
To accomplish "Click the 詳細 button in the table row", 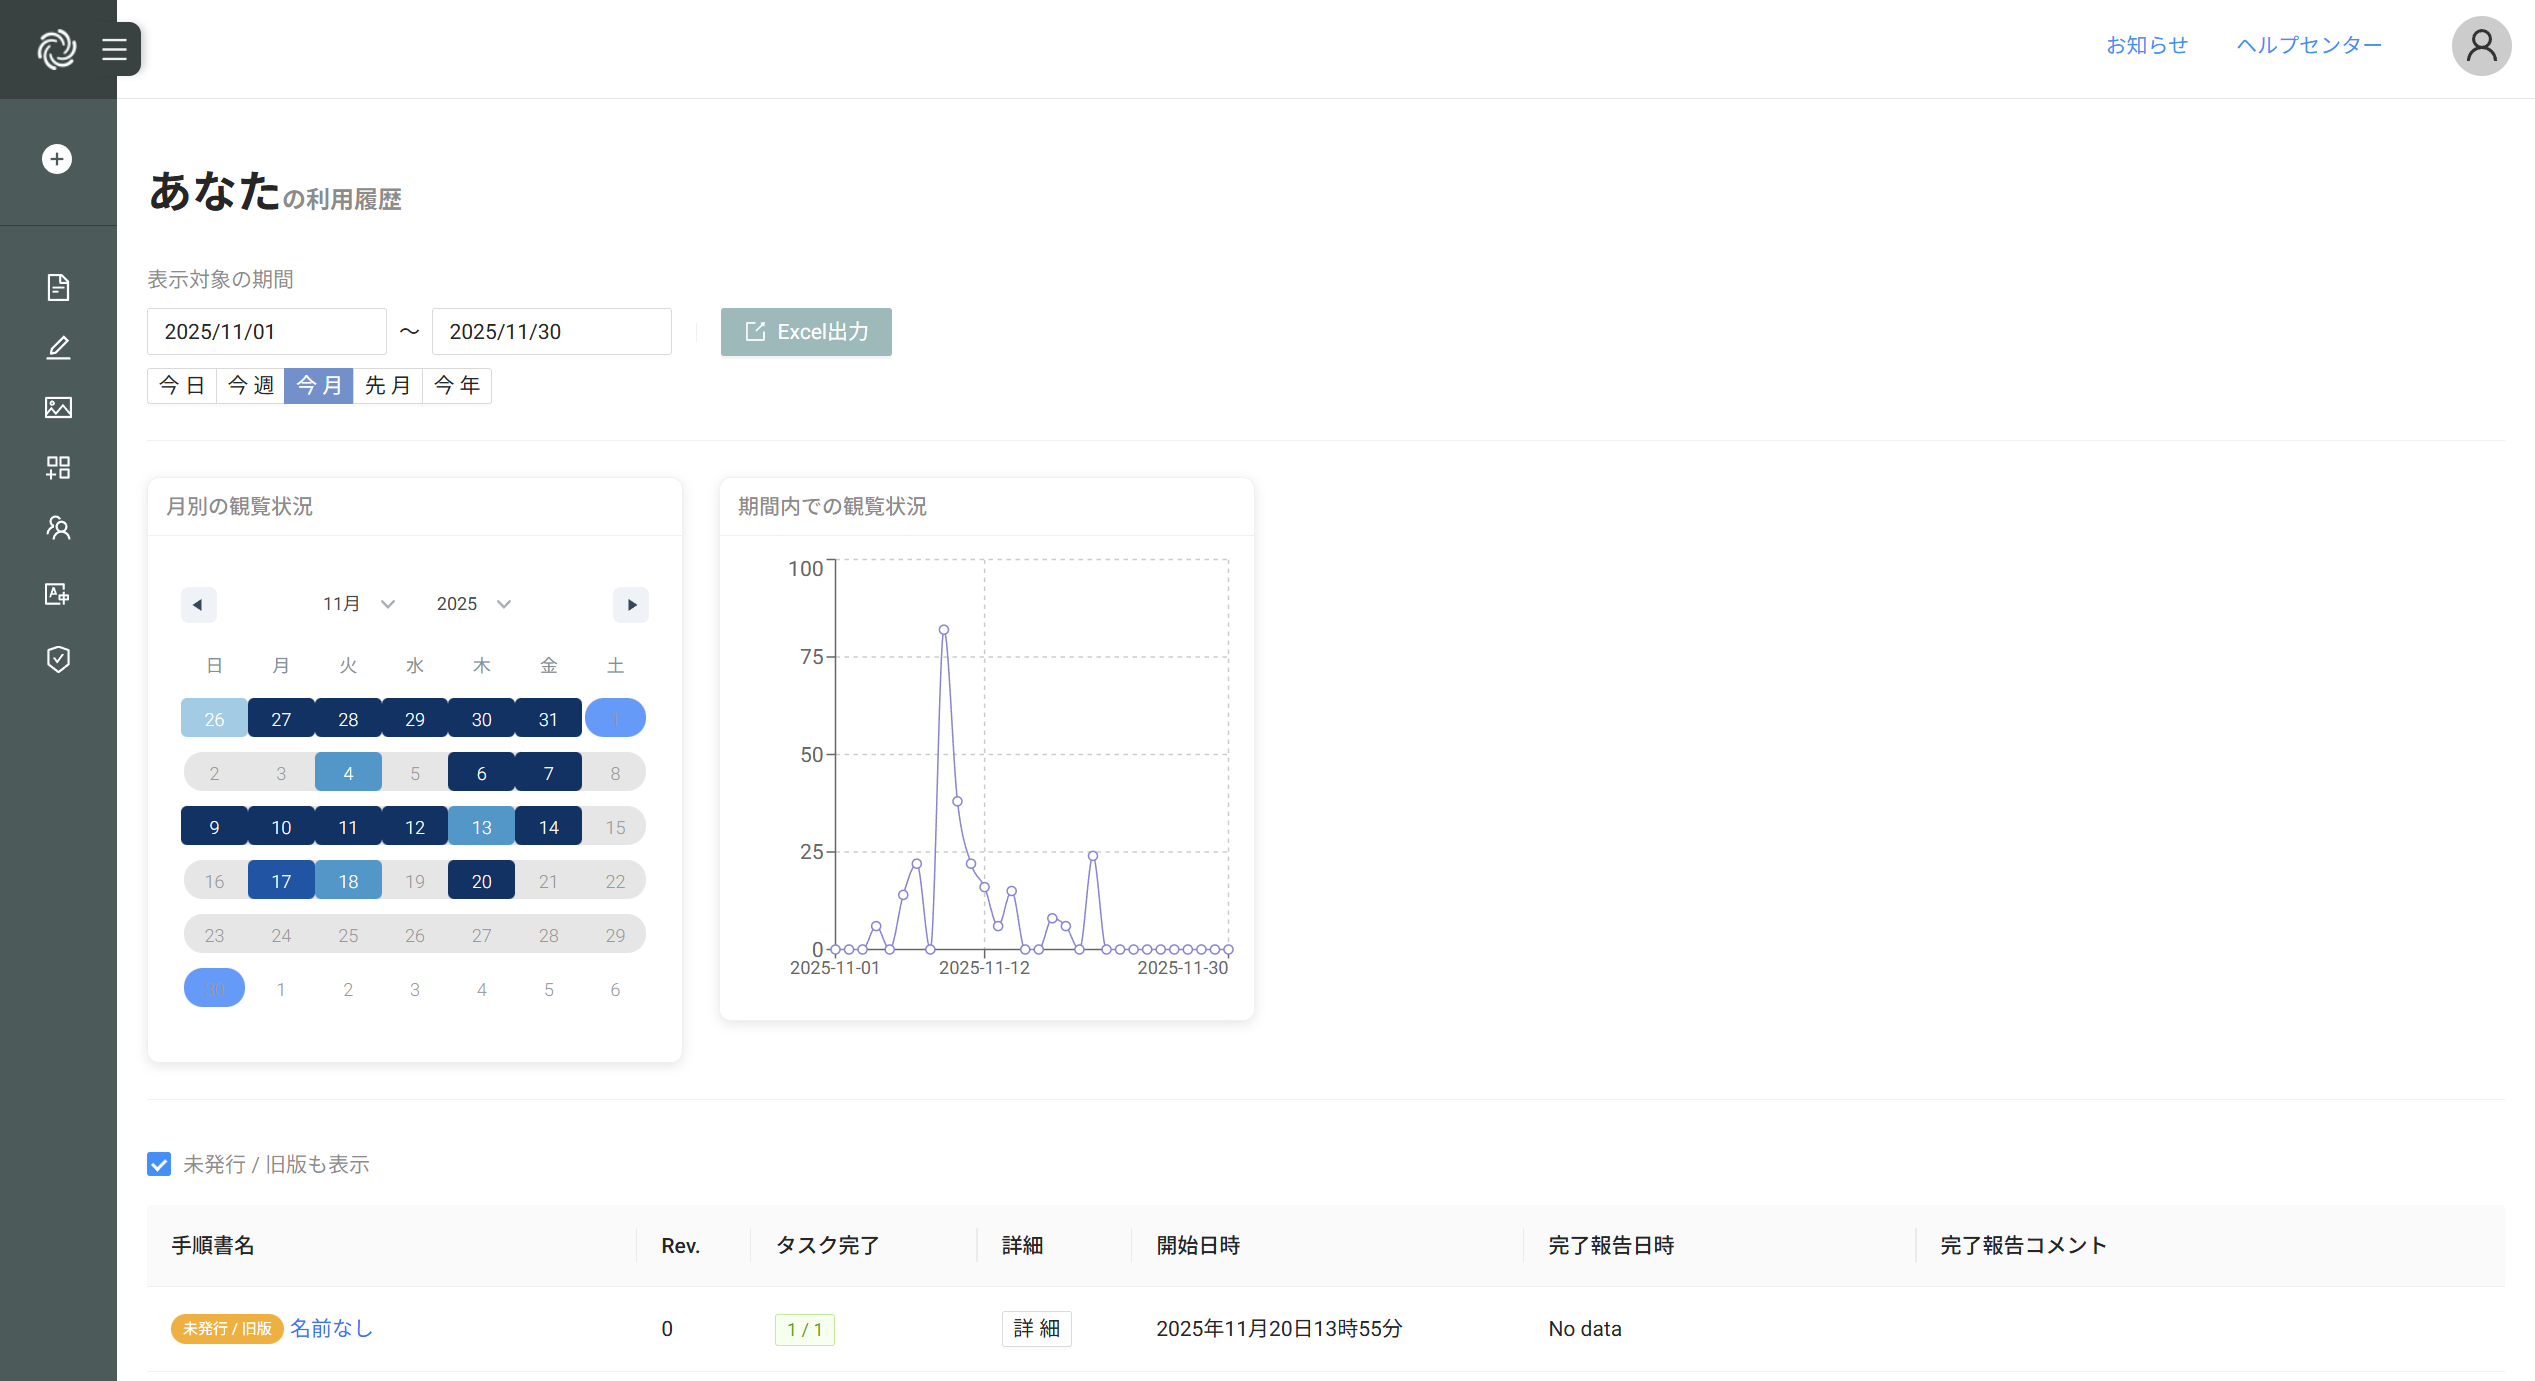I will pos(1036,1329).
